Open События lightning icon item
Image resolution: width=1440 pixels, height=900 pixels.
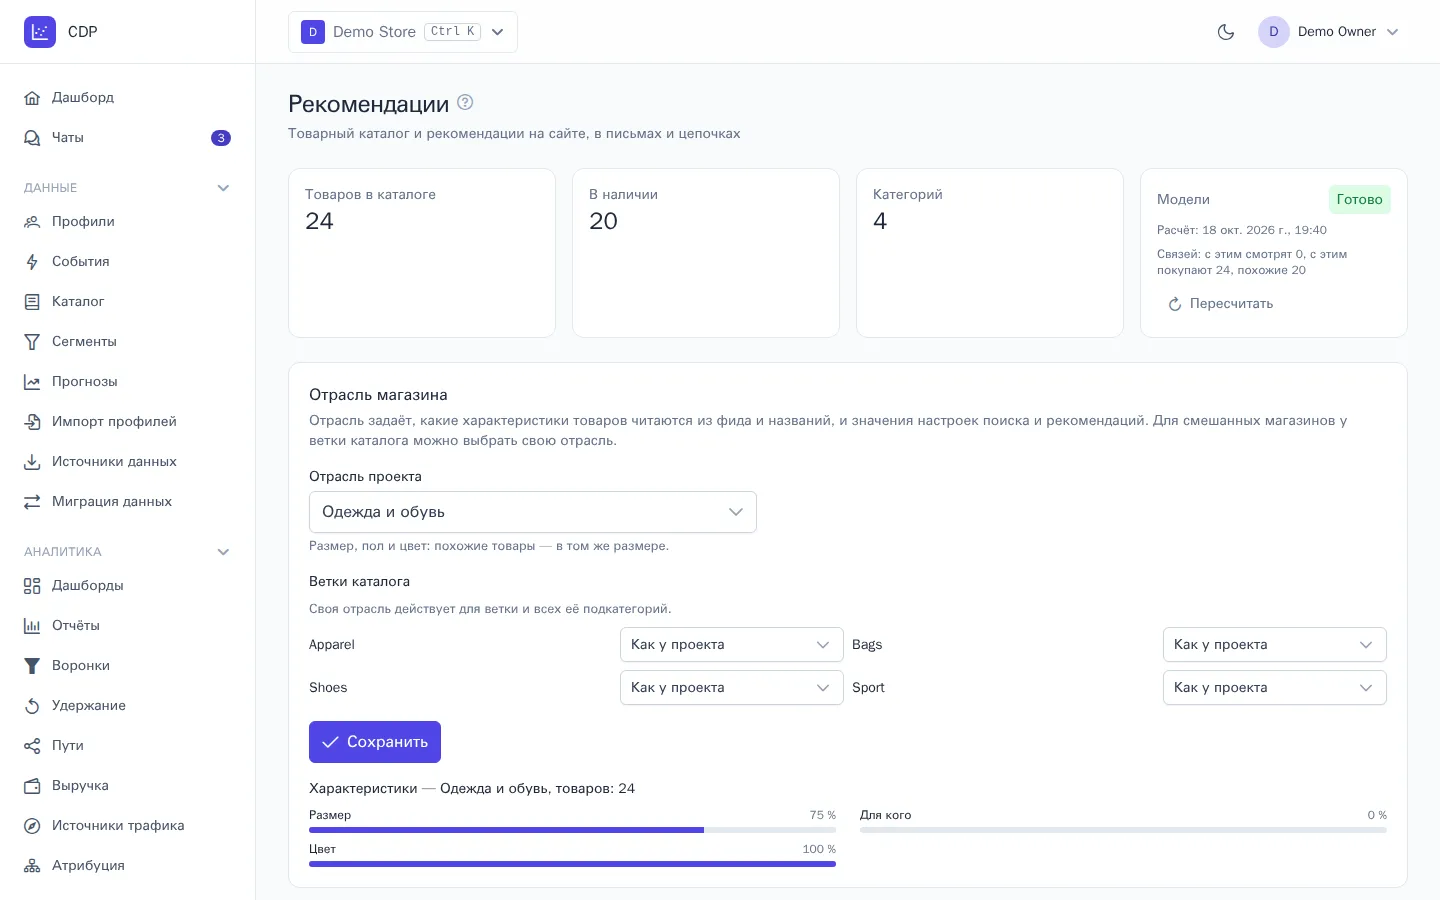pos(32,262)
